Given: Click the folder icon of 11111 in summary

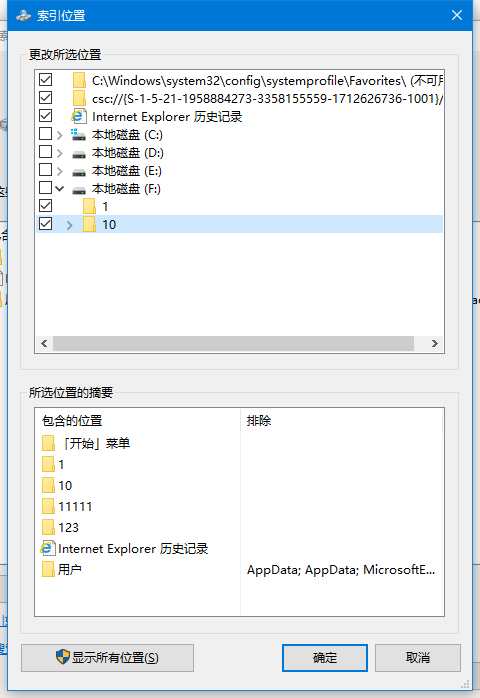Looking at the screenshot, I should 48,507.
